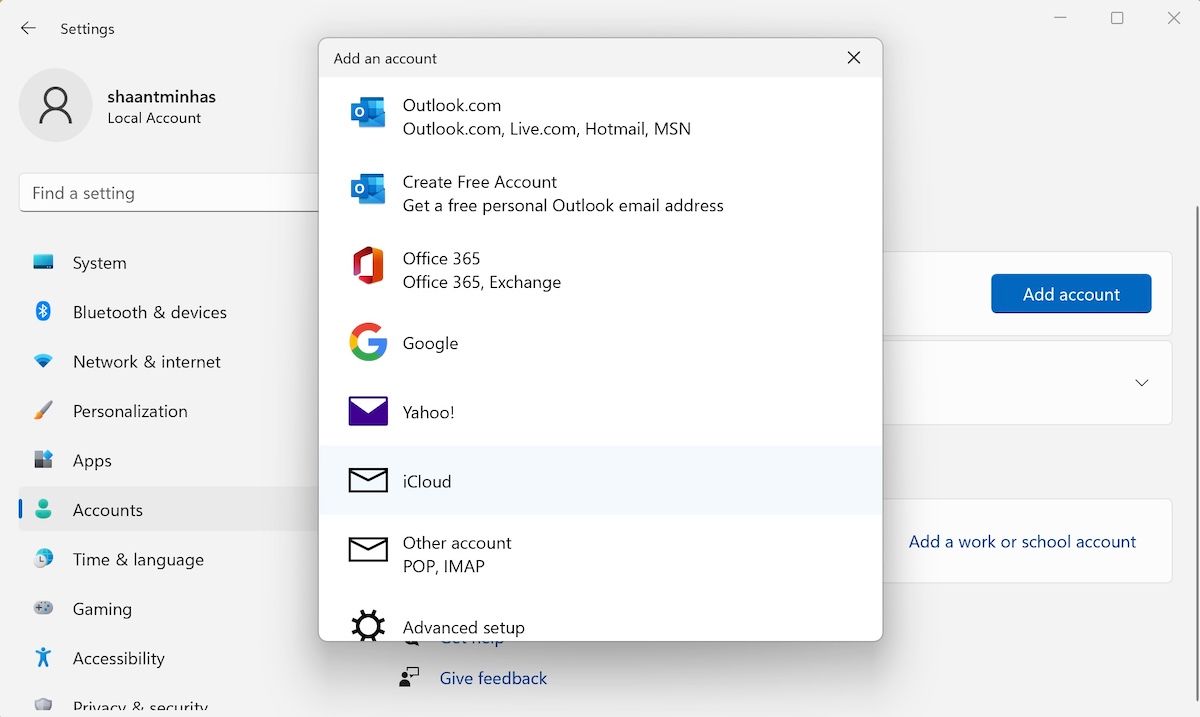Click the Other account envelope icon
Image resolution: width=1200 pixels, height=717 pixels.
click(x=368, y=549)
